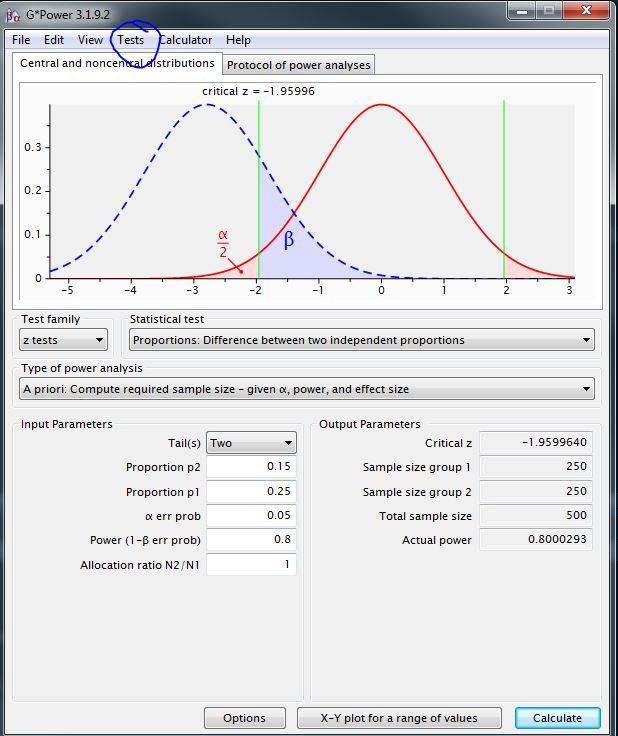Open the Help menu
618x736 pixels.
pyautogui.click(x=238, y=40)
